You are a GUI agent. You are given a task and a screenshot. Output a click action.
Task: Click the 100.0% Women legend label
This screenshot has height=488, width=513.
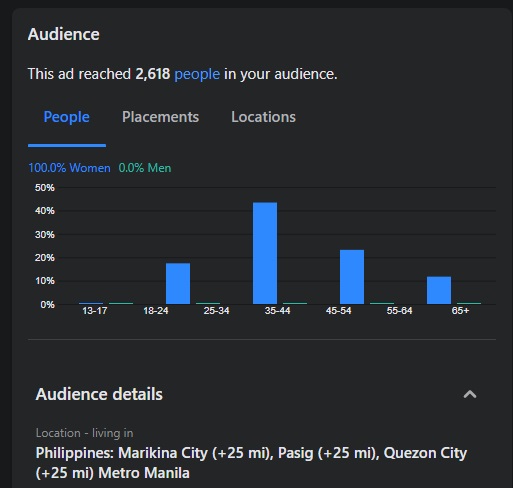pos(69,168)
